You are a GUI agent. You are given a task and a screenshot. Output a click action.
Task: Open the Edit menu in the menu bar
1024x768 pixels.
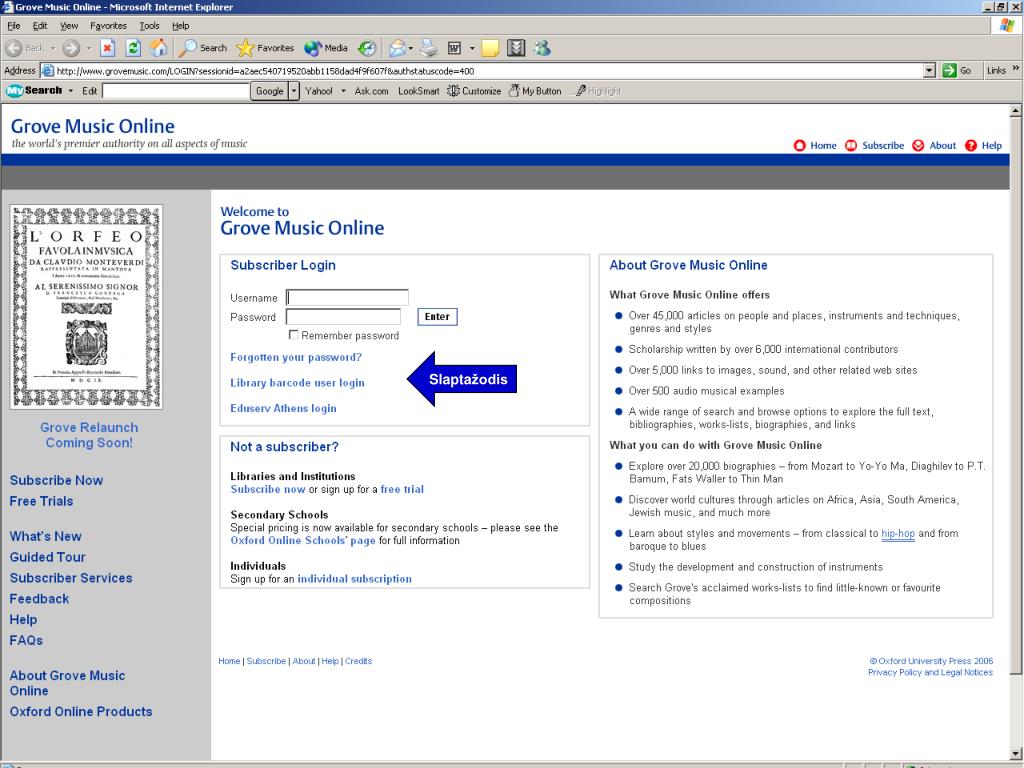point(40,26)
